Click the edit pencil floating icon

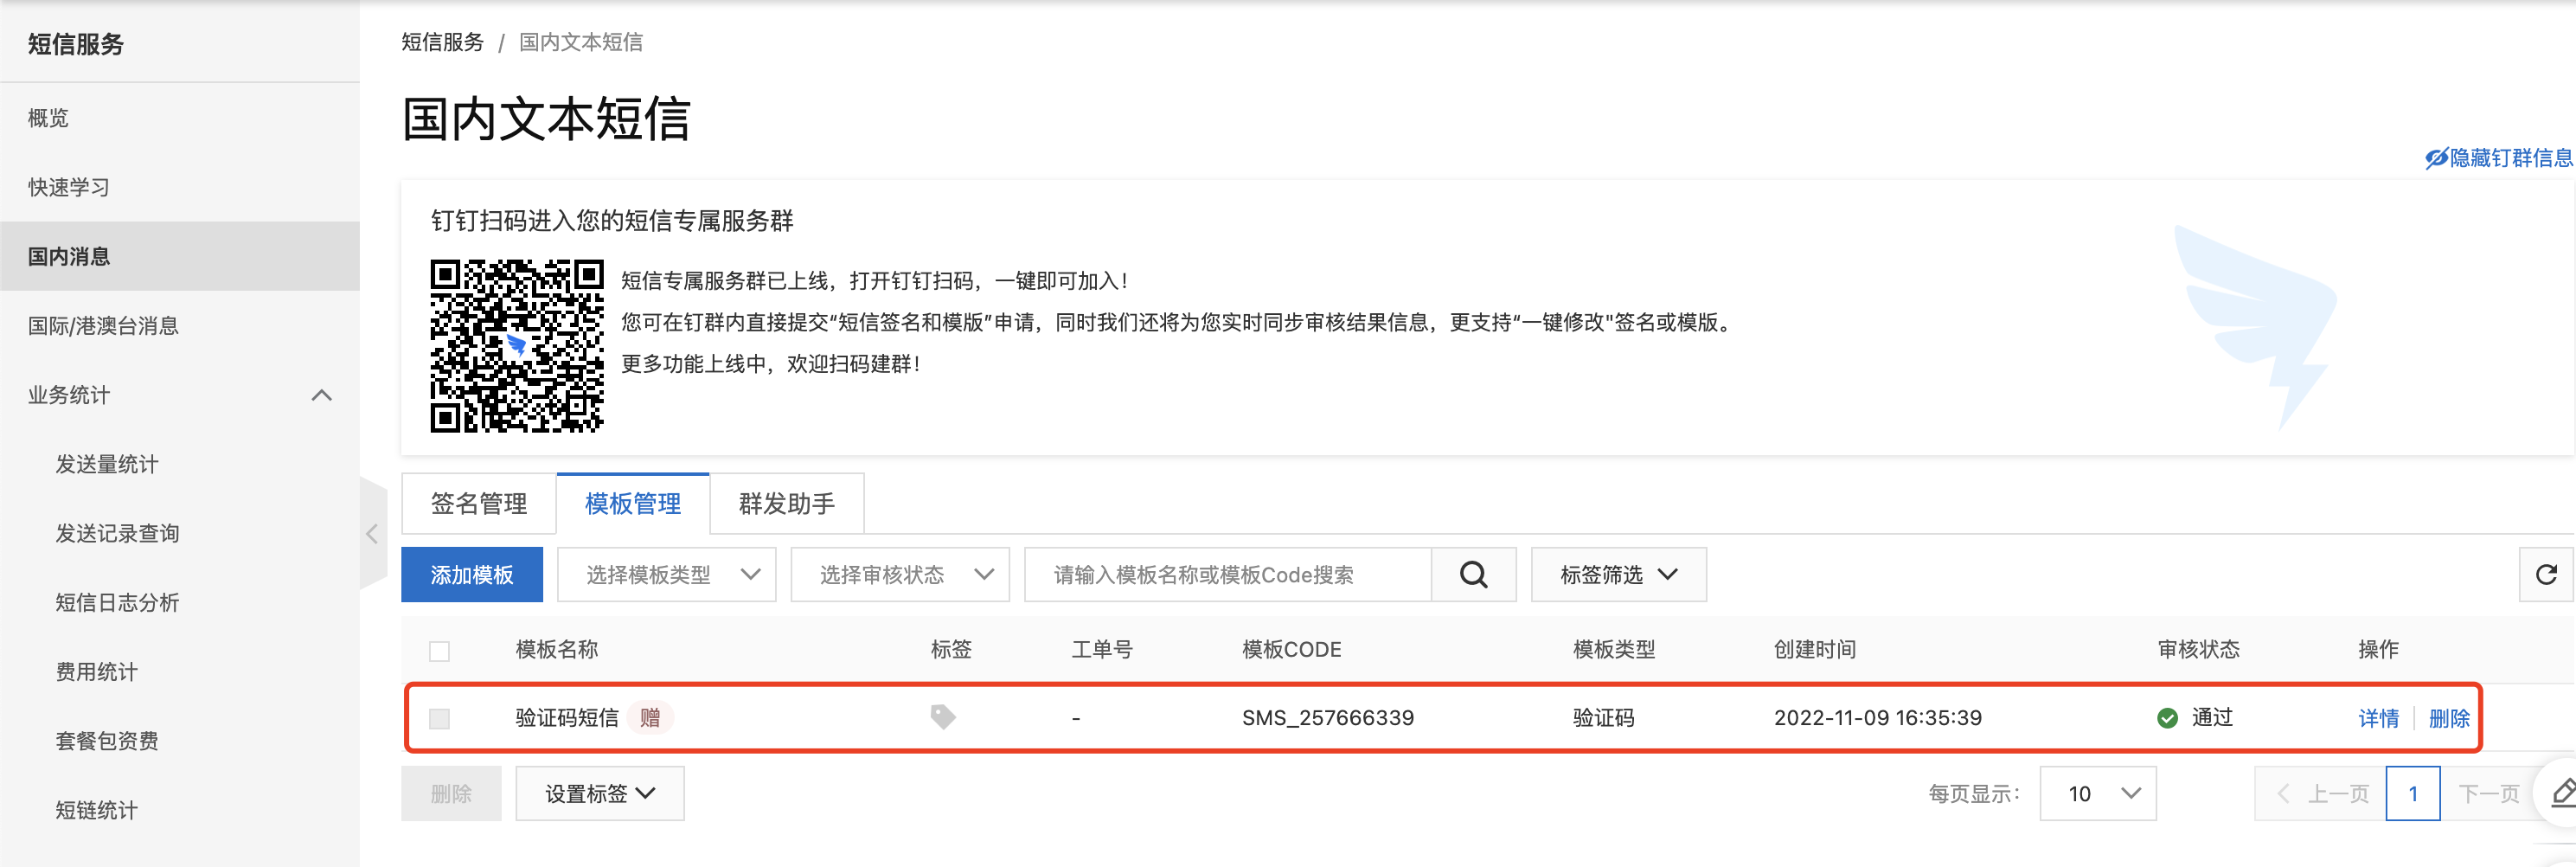tap(2562, 794)
